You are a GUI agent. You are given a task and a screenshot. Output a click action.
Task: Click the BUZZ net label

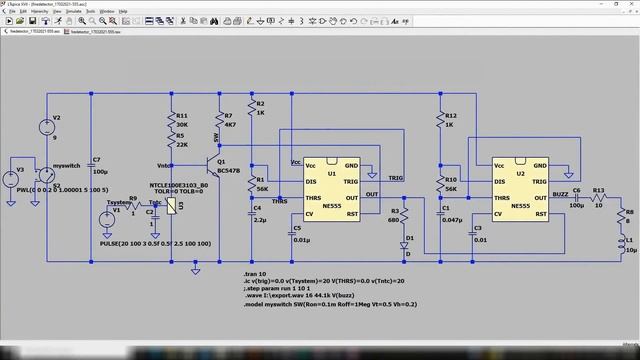point(560,194)
